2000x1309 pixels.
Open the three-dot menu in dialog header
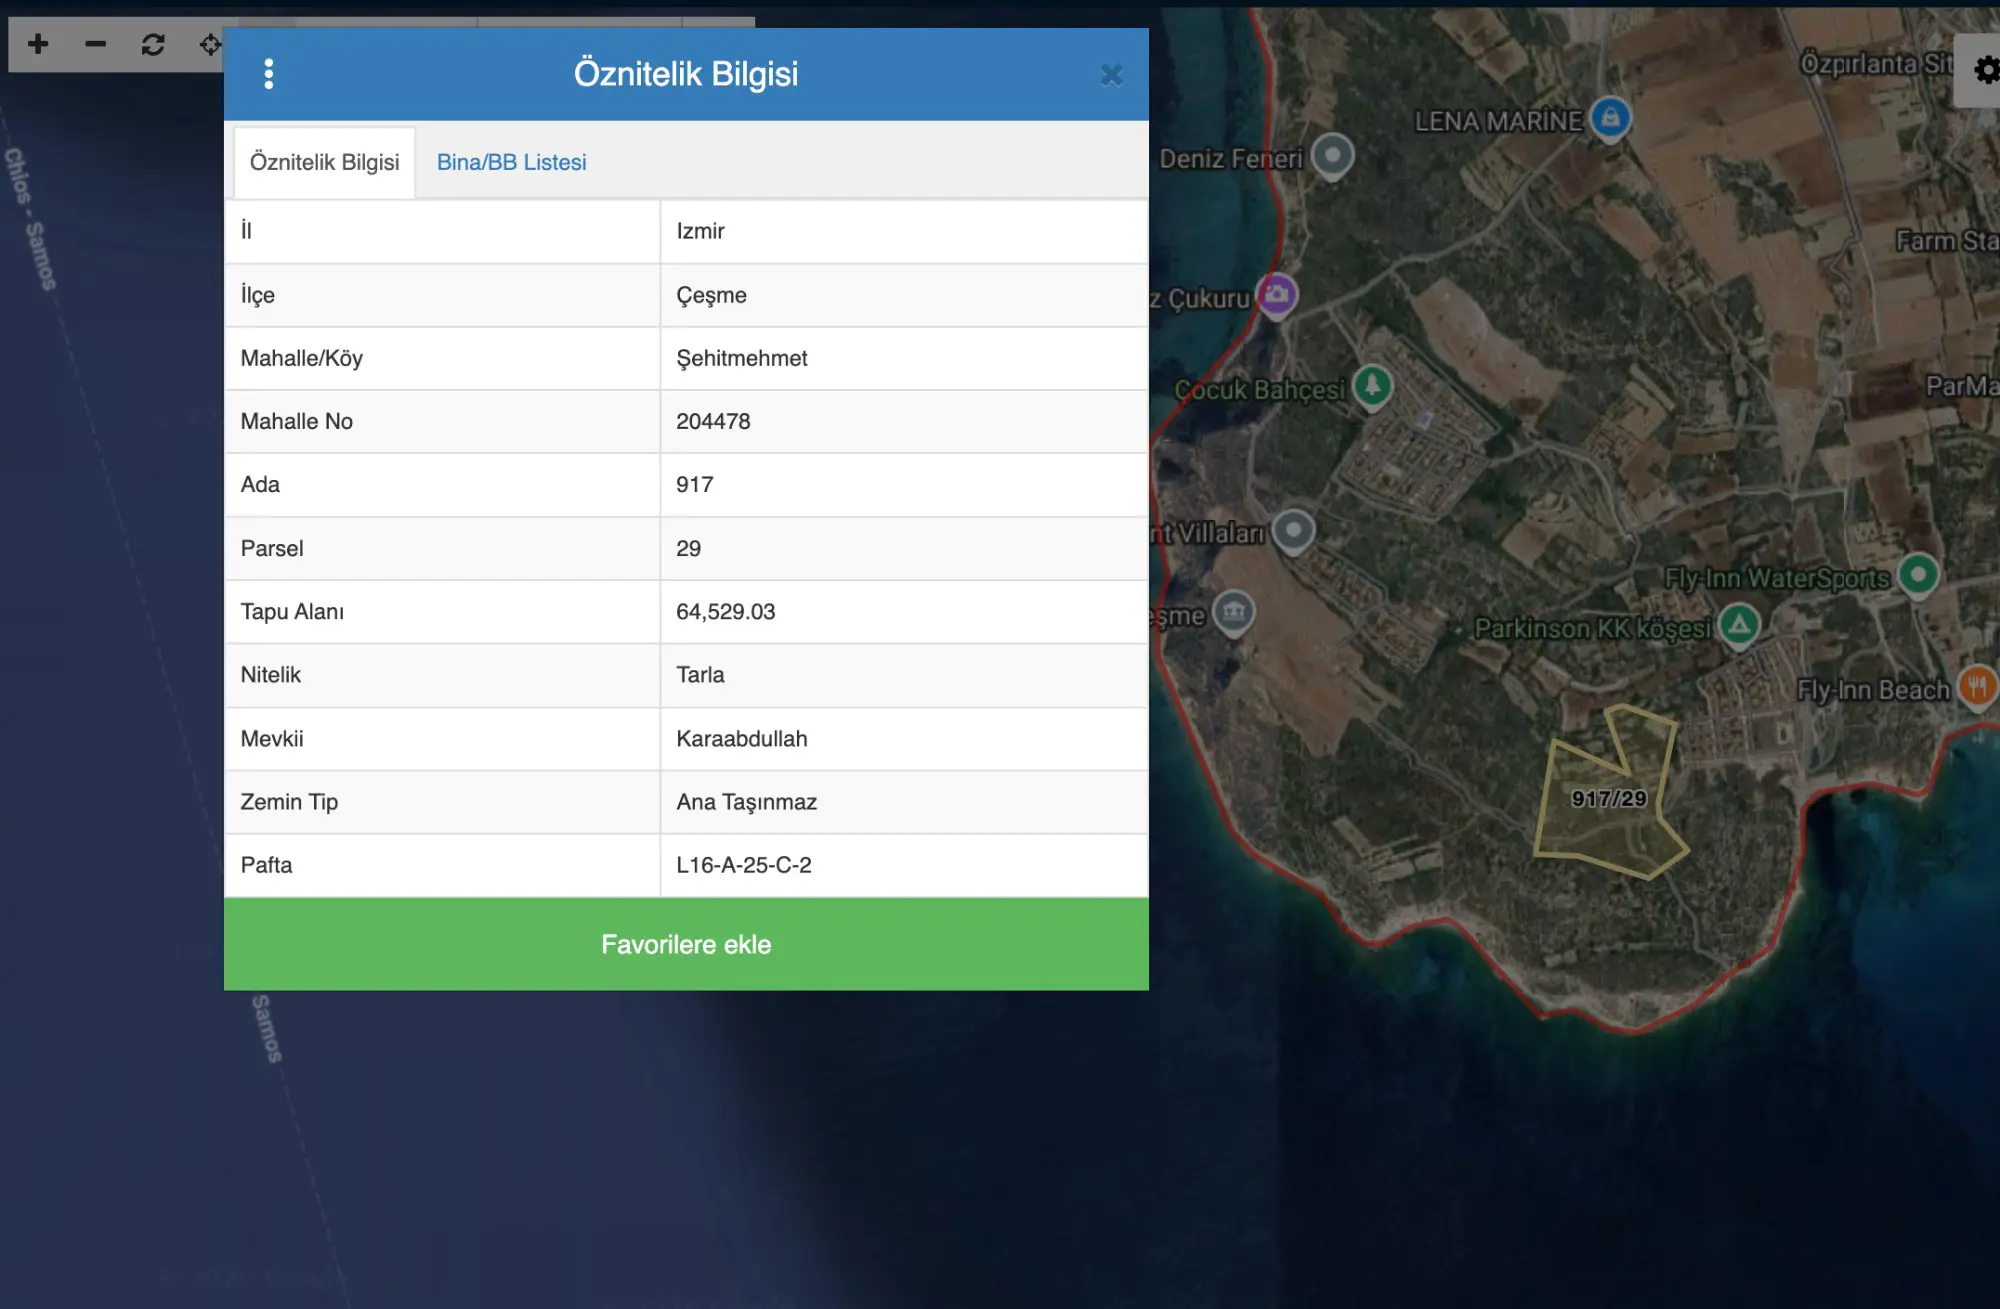click(x=268, y=74)
